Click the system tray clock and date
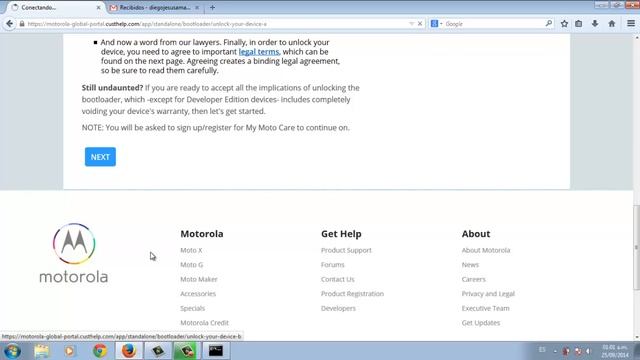 pos(615,351)
